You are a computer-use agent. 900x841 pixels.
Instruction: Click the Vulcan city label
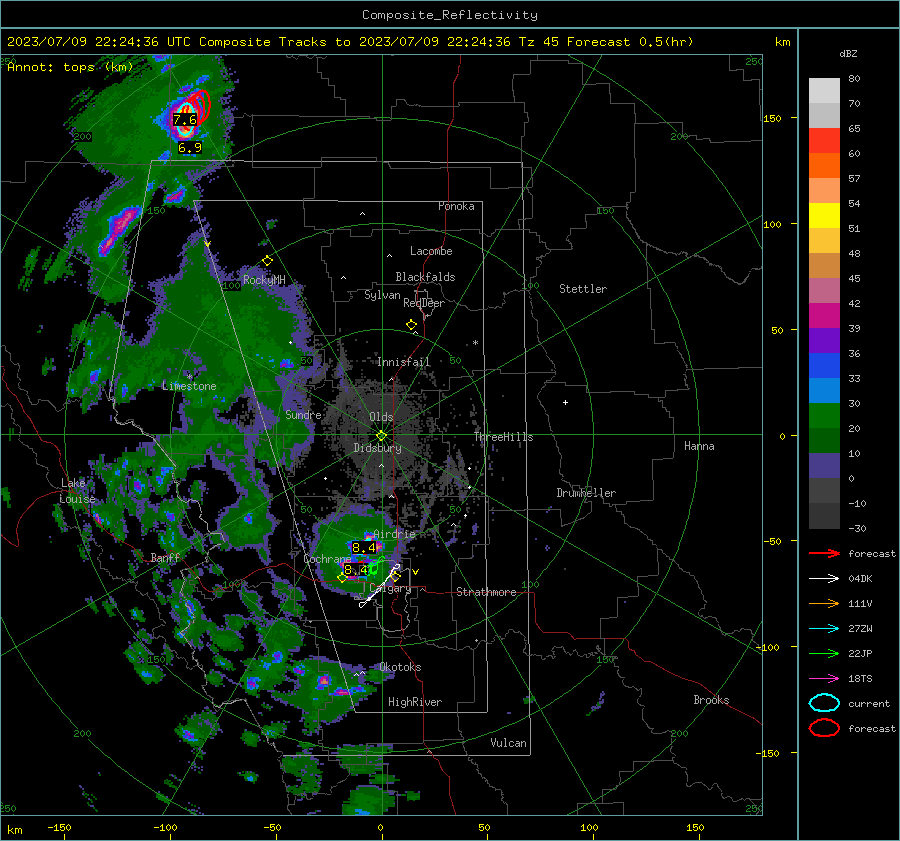coord(509,743)
